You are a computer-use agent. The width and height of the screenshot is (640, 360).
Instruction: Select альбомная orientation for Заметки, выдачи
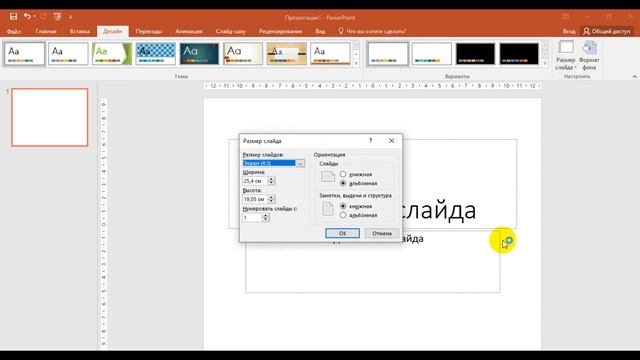tap(343, 215)
